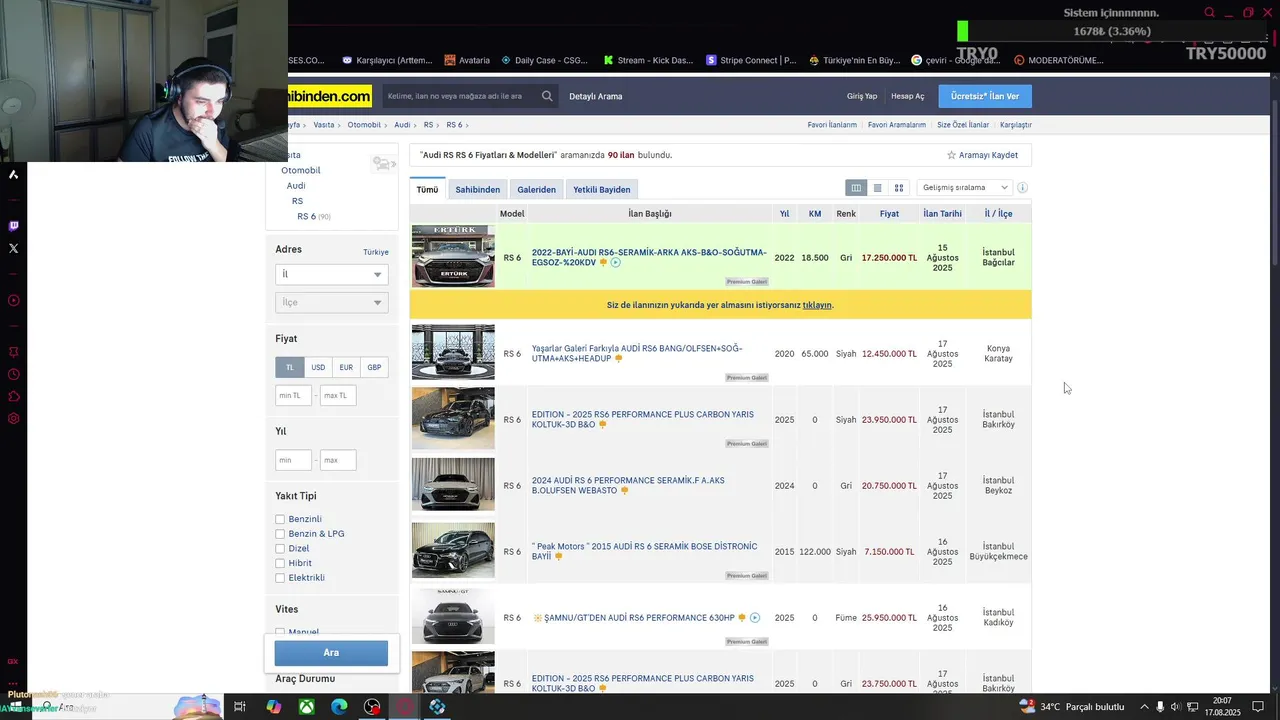The width and height of the screenshot is (1280, 720).
Task: Check the Dizel fuel type checkbox
Action: coord(280,548)
